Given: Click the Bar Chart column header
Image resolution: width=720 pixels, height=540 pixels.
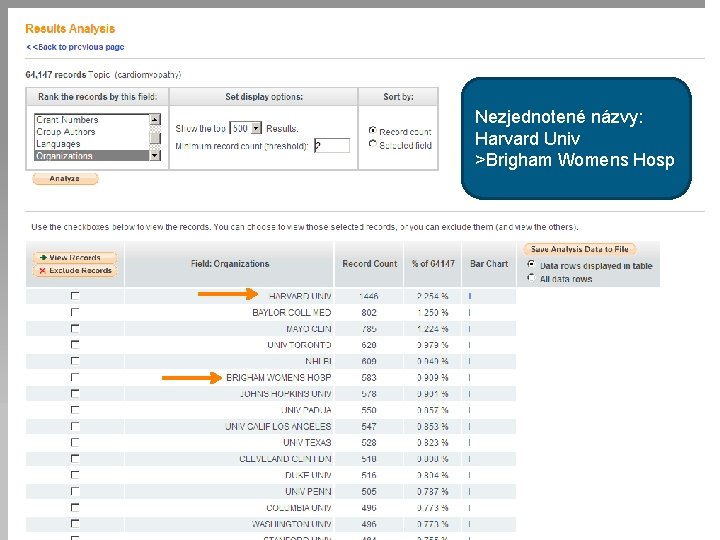Looking at the screenshot, I should coord(489,264).
